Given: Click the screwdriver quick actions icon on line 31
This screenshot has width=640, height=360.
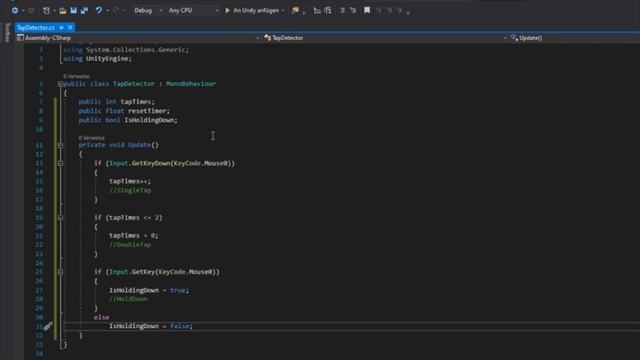Looking at the screenshot, I should (48, 326).
